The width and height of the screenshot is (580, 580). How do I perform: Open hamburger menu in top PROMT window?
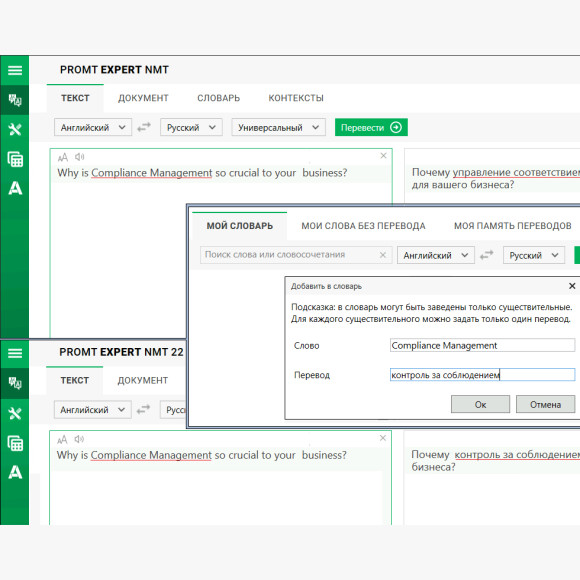[15, 70]
